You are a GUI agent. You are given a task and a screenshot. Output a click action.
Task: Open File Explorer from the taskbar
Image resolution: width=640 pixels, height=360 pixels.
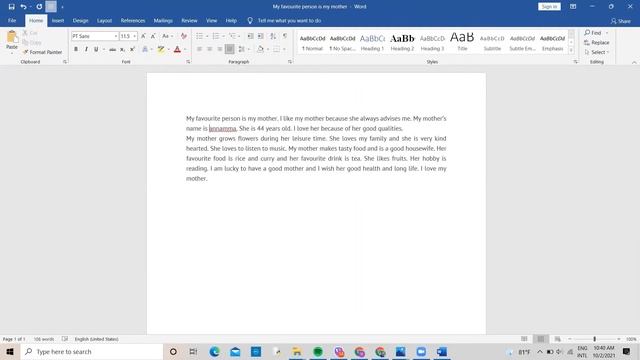pos(297,351)
